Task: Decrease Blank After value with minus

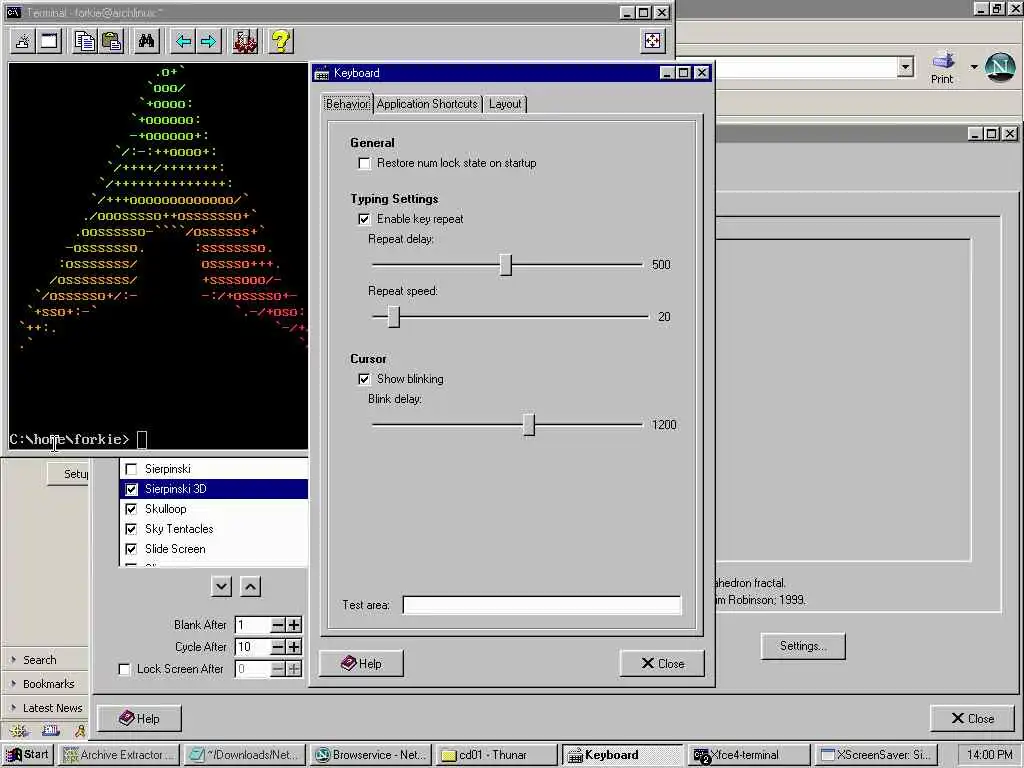Action: [278, 625]
